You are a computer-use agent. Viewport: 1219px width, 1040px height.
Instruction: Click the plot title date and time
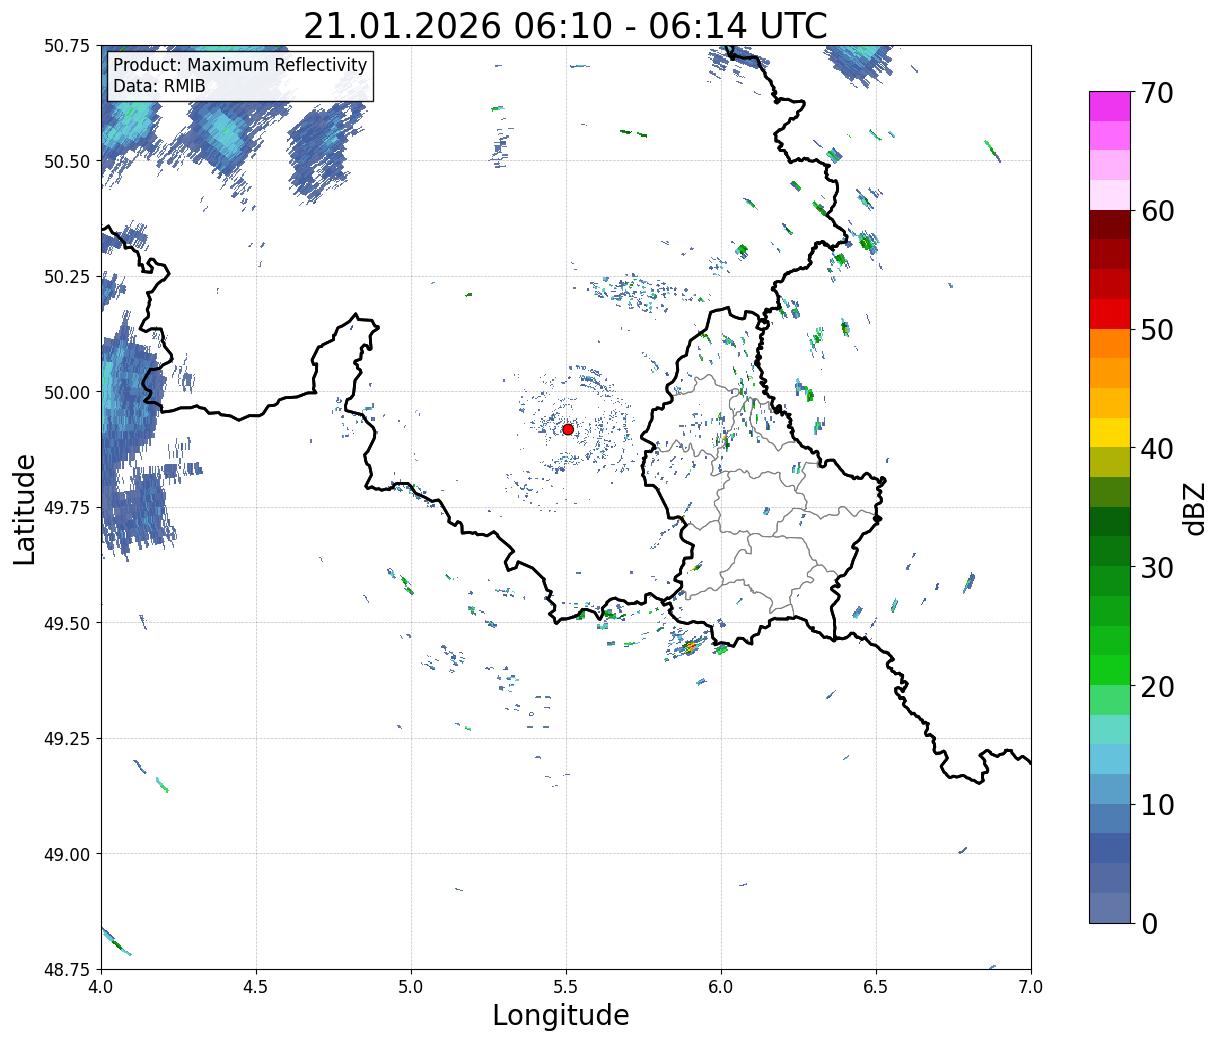coord(565,25)
